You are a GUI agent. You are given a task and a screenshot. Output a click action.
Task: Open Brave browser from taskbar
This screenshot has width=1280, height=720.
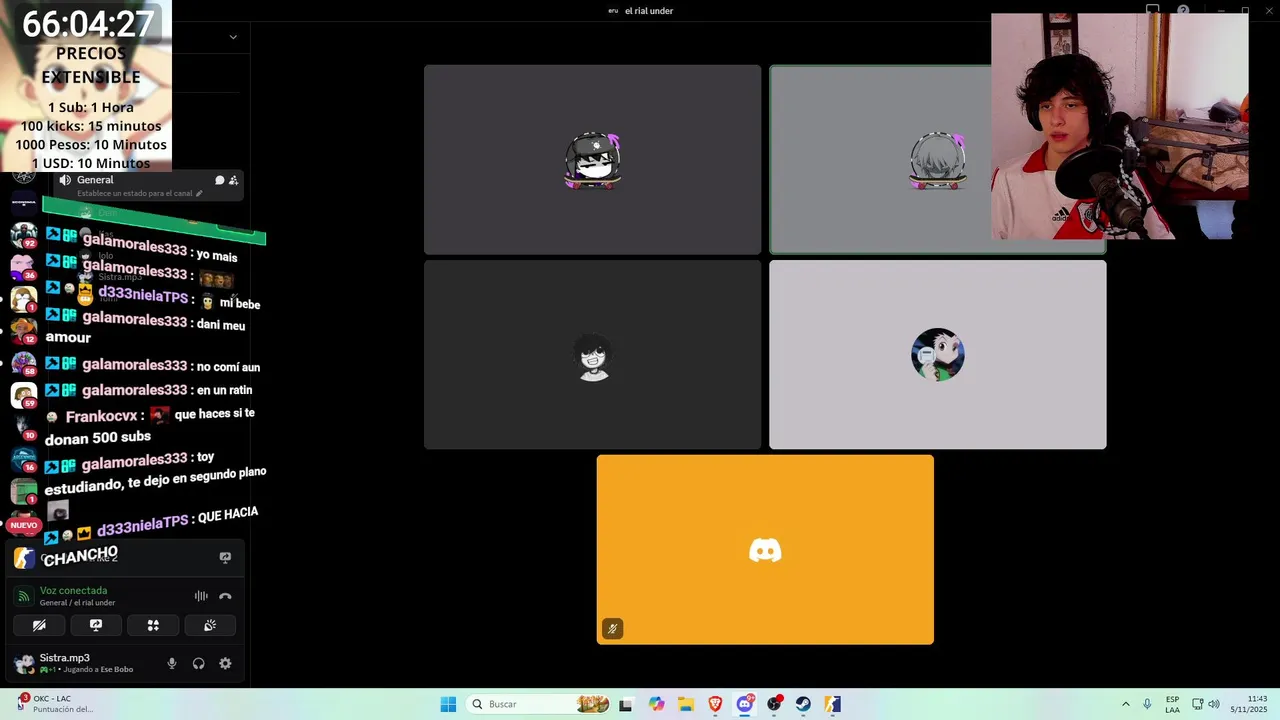coord(715,704)
